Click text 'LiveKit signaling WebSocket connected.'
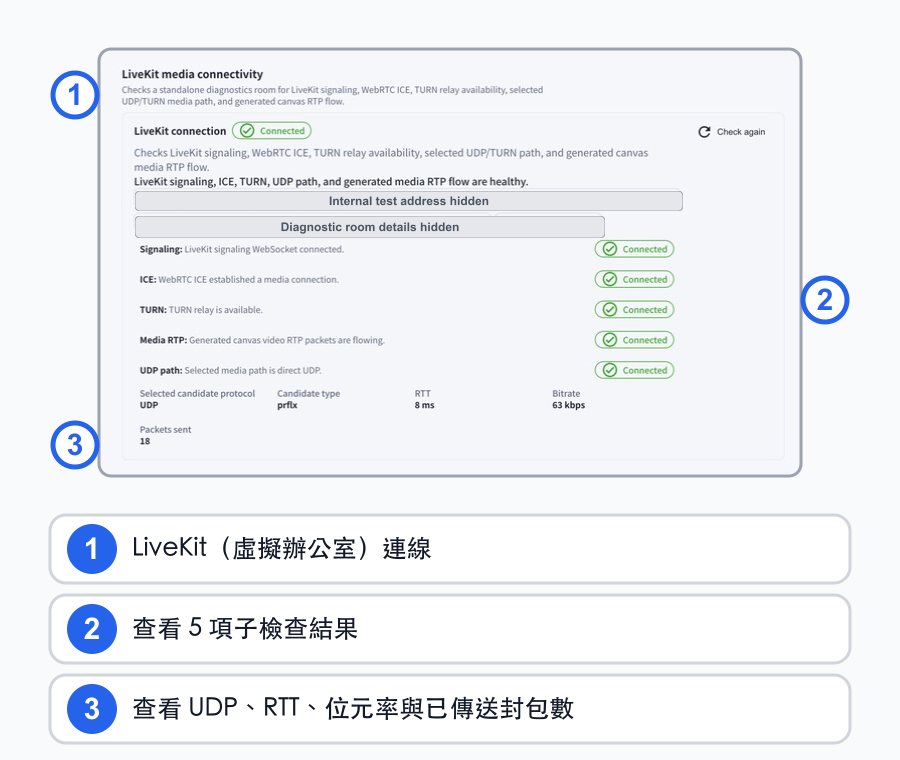The image size is (900, 760). pyautogui.click(x=264, y=249)
